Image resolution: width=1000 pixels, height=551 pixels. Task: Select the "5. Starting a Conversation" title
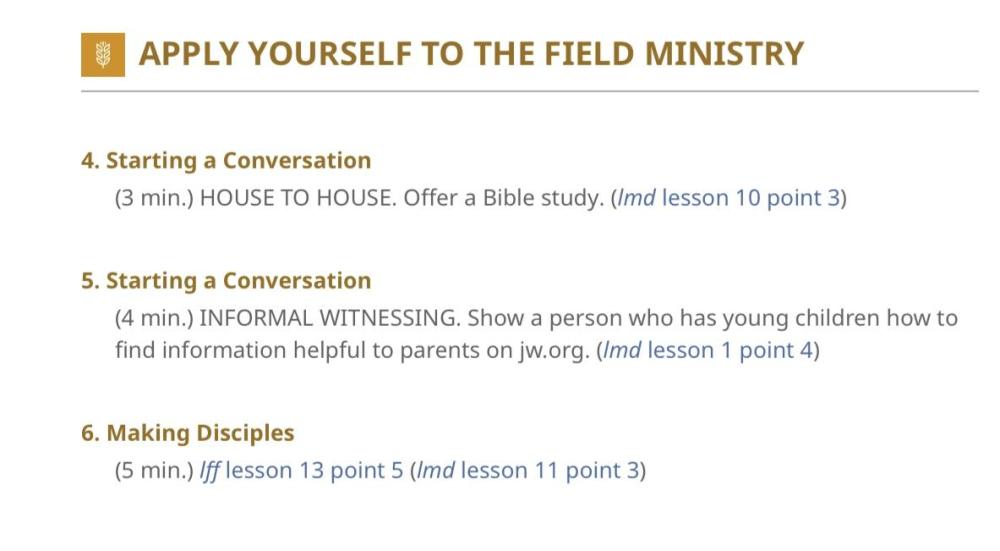tap(226, 280)
